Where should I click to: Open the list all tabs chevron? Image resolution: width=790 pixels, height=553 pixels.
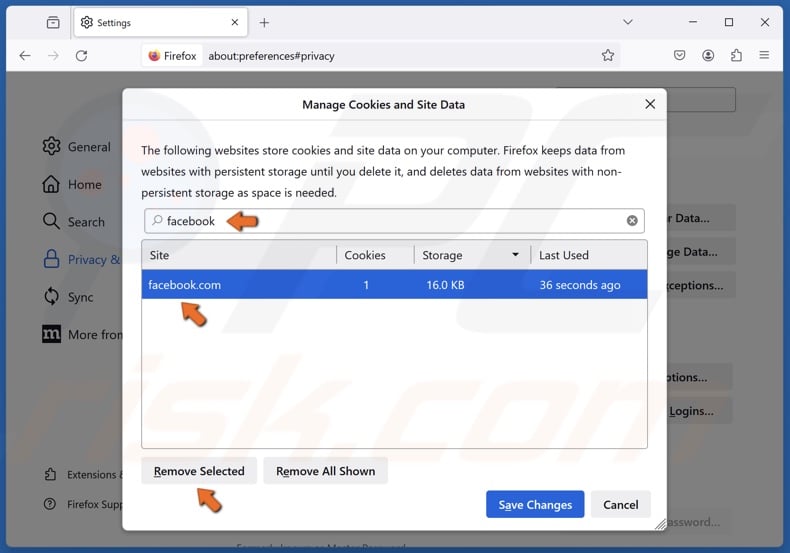[628, 22]
